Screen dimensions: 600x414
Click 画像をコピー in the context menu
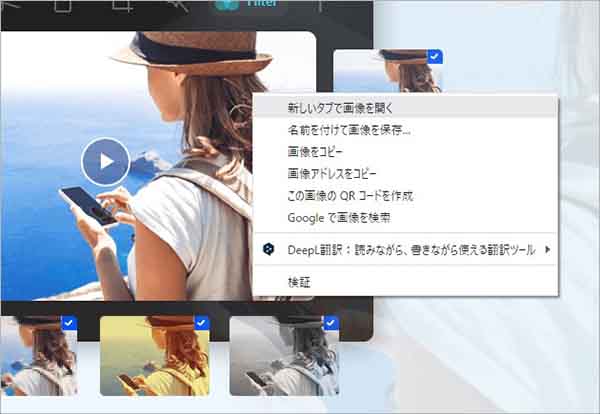[x=405, y=152]
